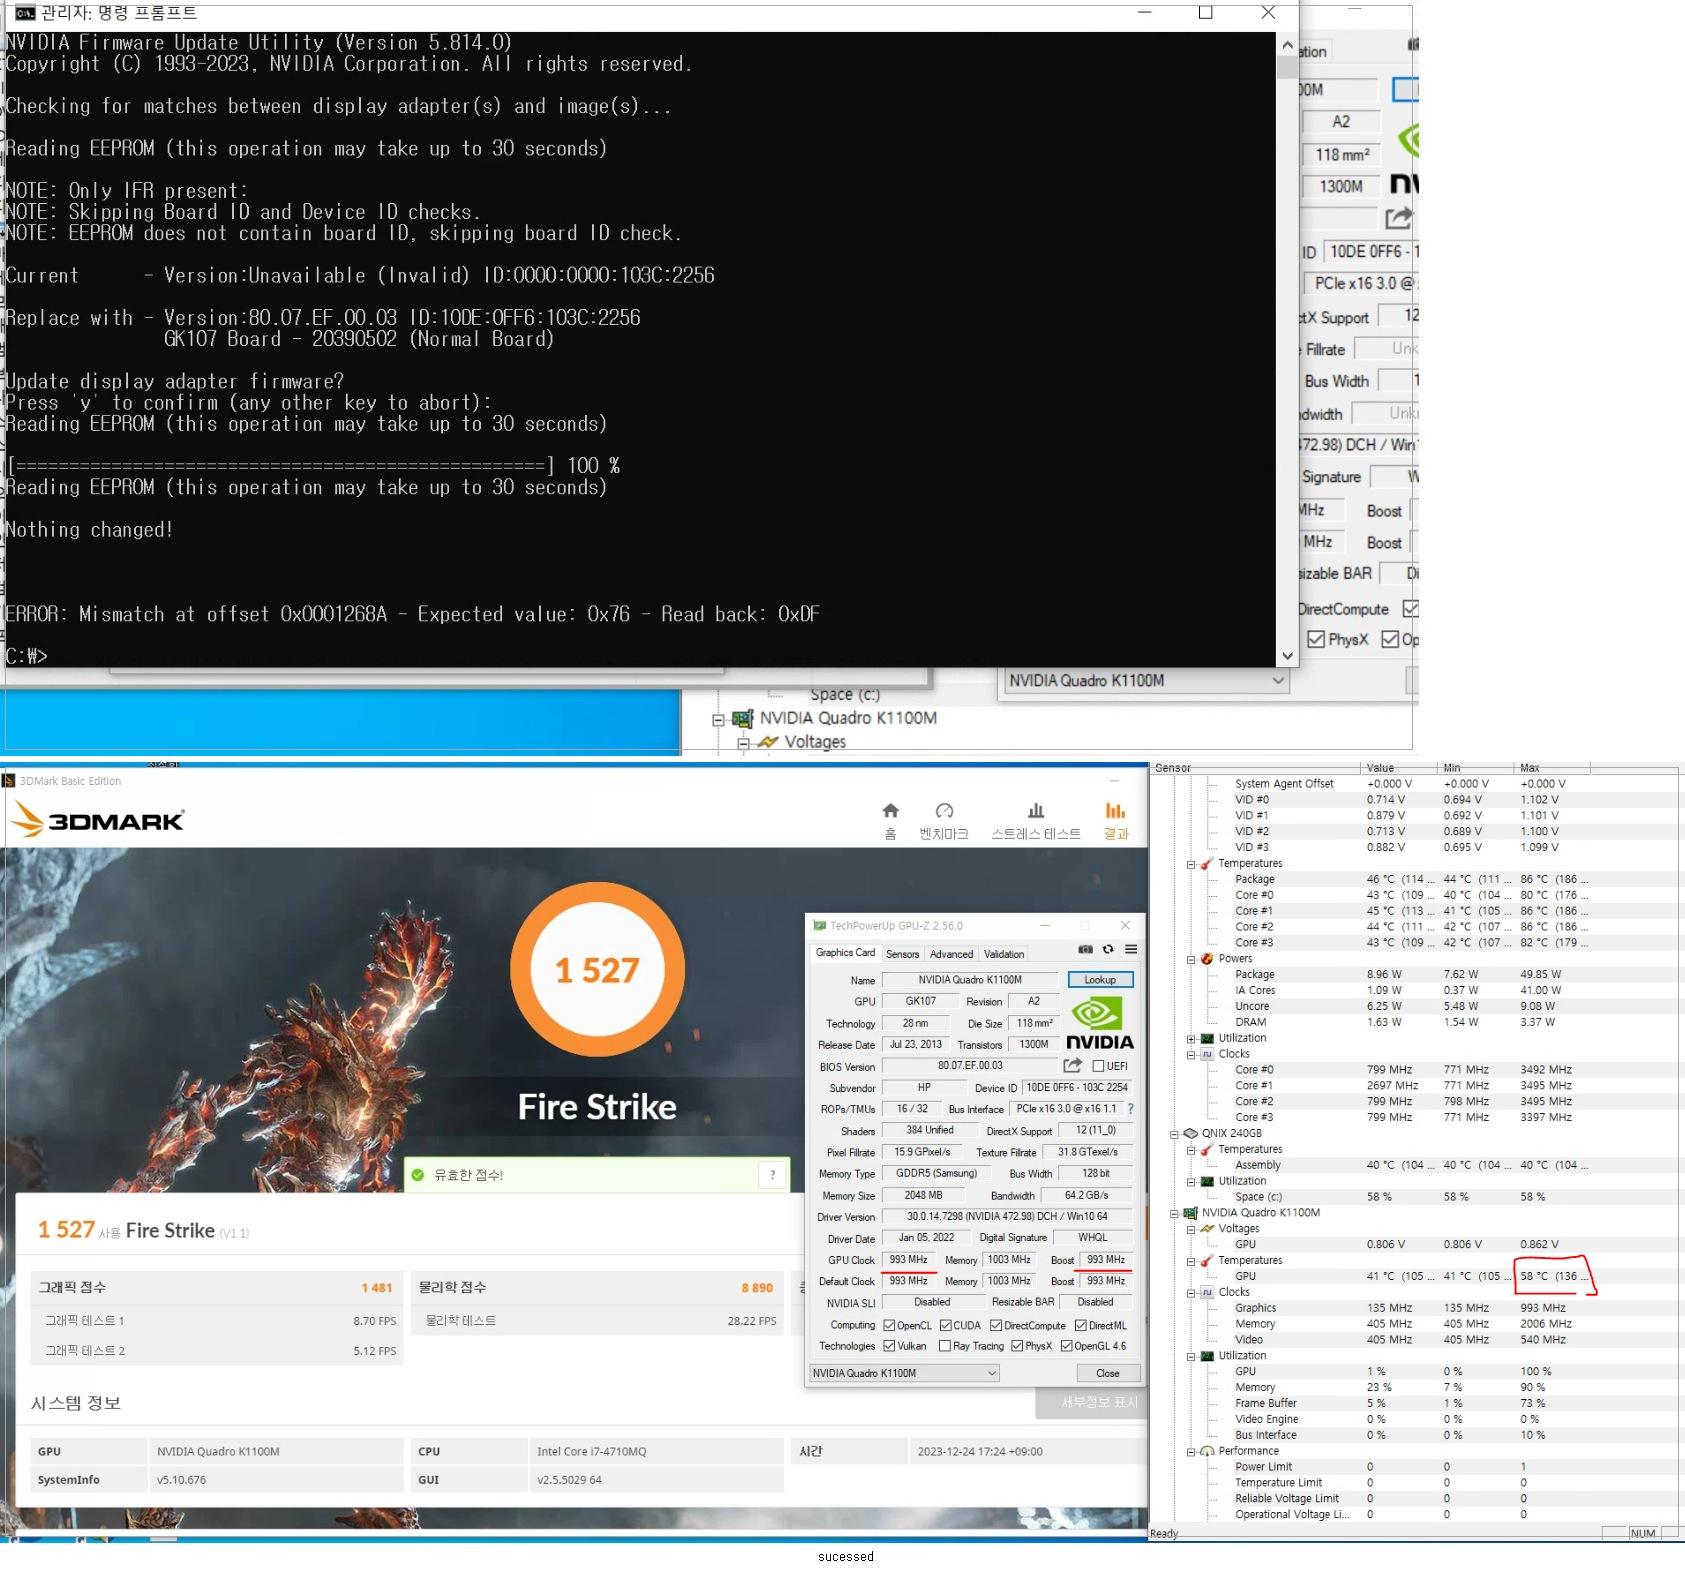This screenshot has height=1569, width=1685.
Task: Click the Sensor column header
Action: coord(1256,768)
